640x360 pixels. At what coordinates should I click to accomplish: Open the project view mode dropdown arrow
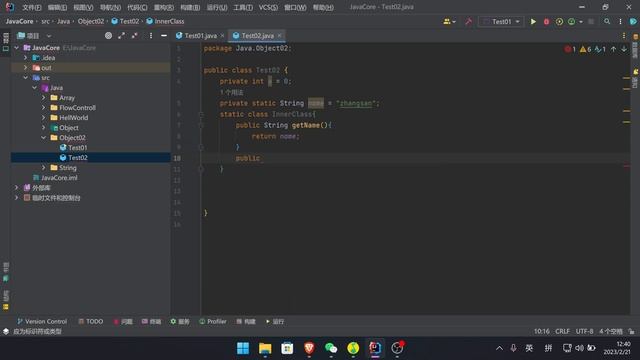pos(49,36)
